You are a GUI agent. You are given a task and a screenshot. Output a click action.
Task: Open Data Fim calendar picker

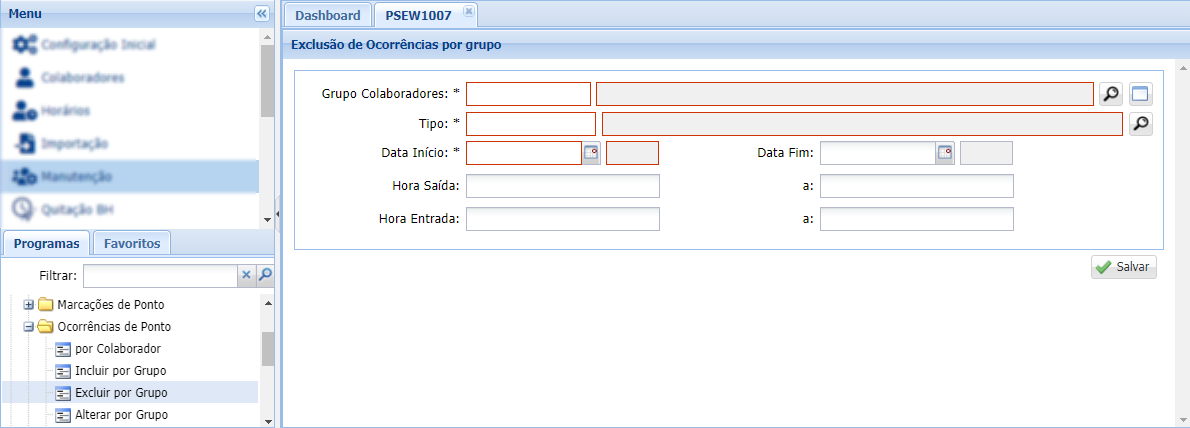(945, 153)
